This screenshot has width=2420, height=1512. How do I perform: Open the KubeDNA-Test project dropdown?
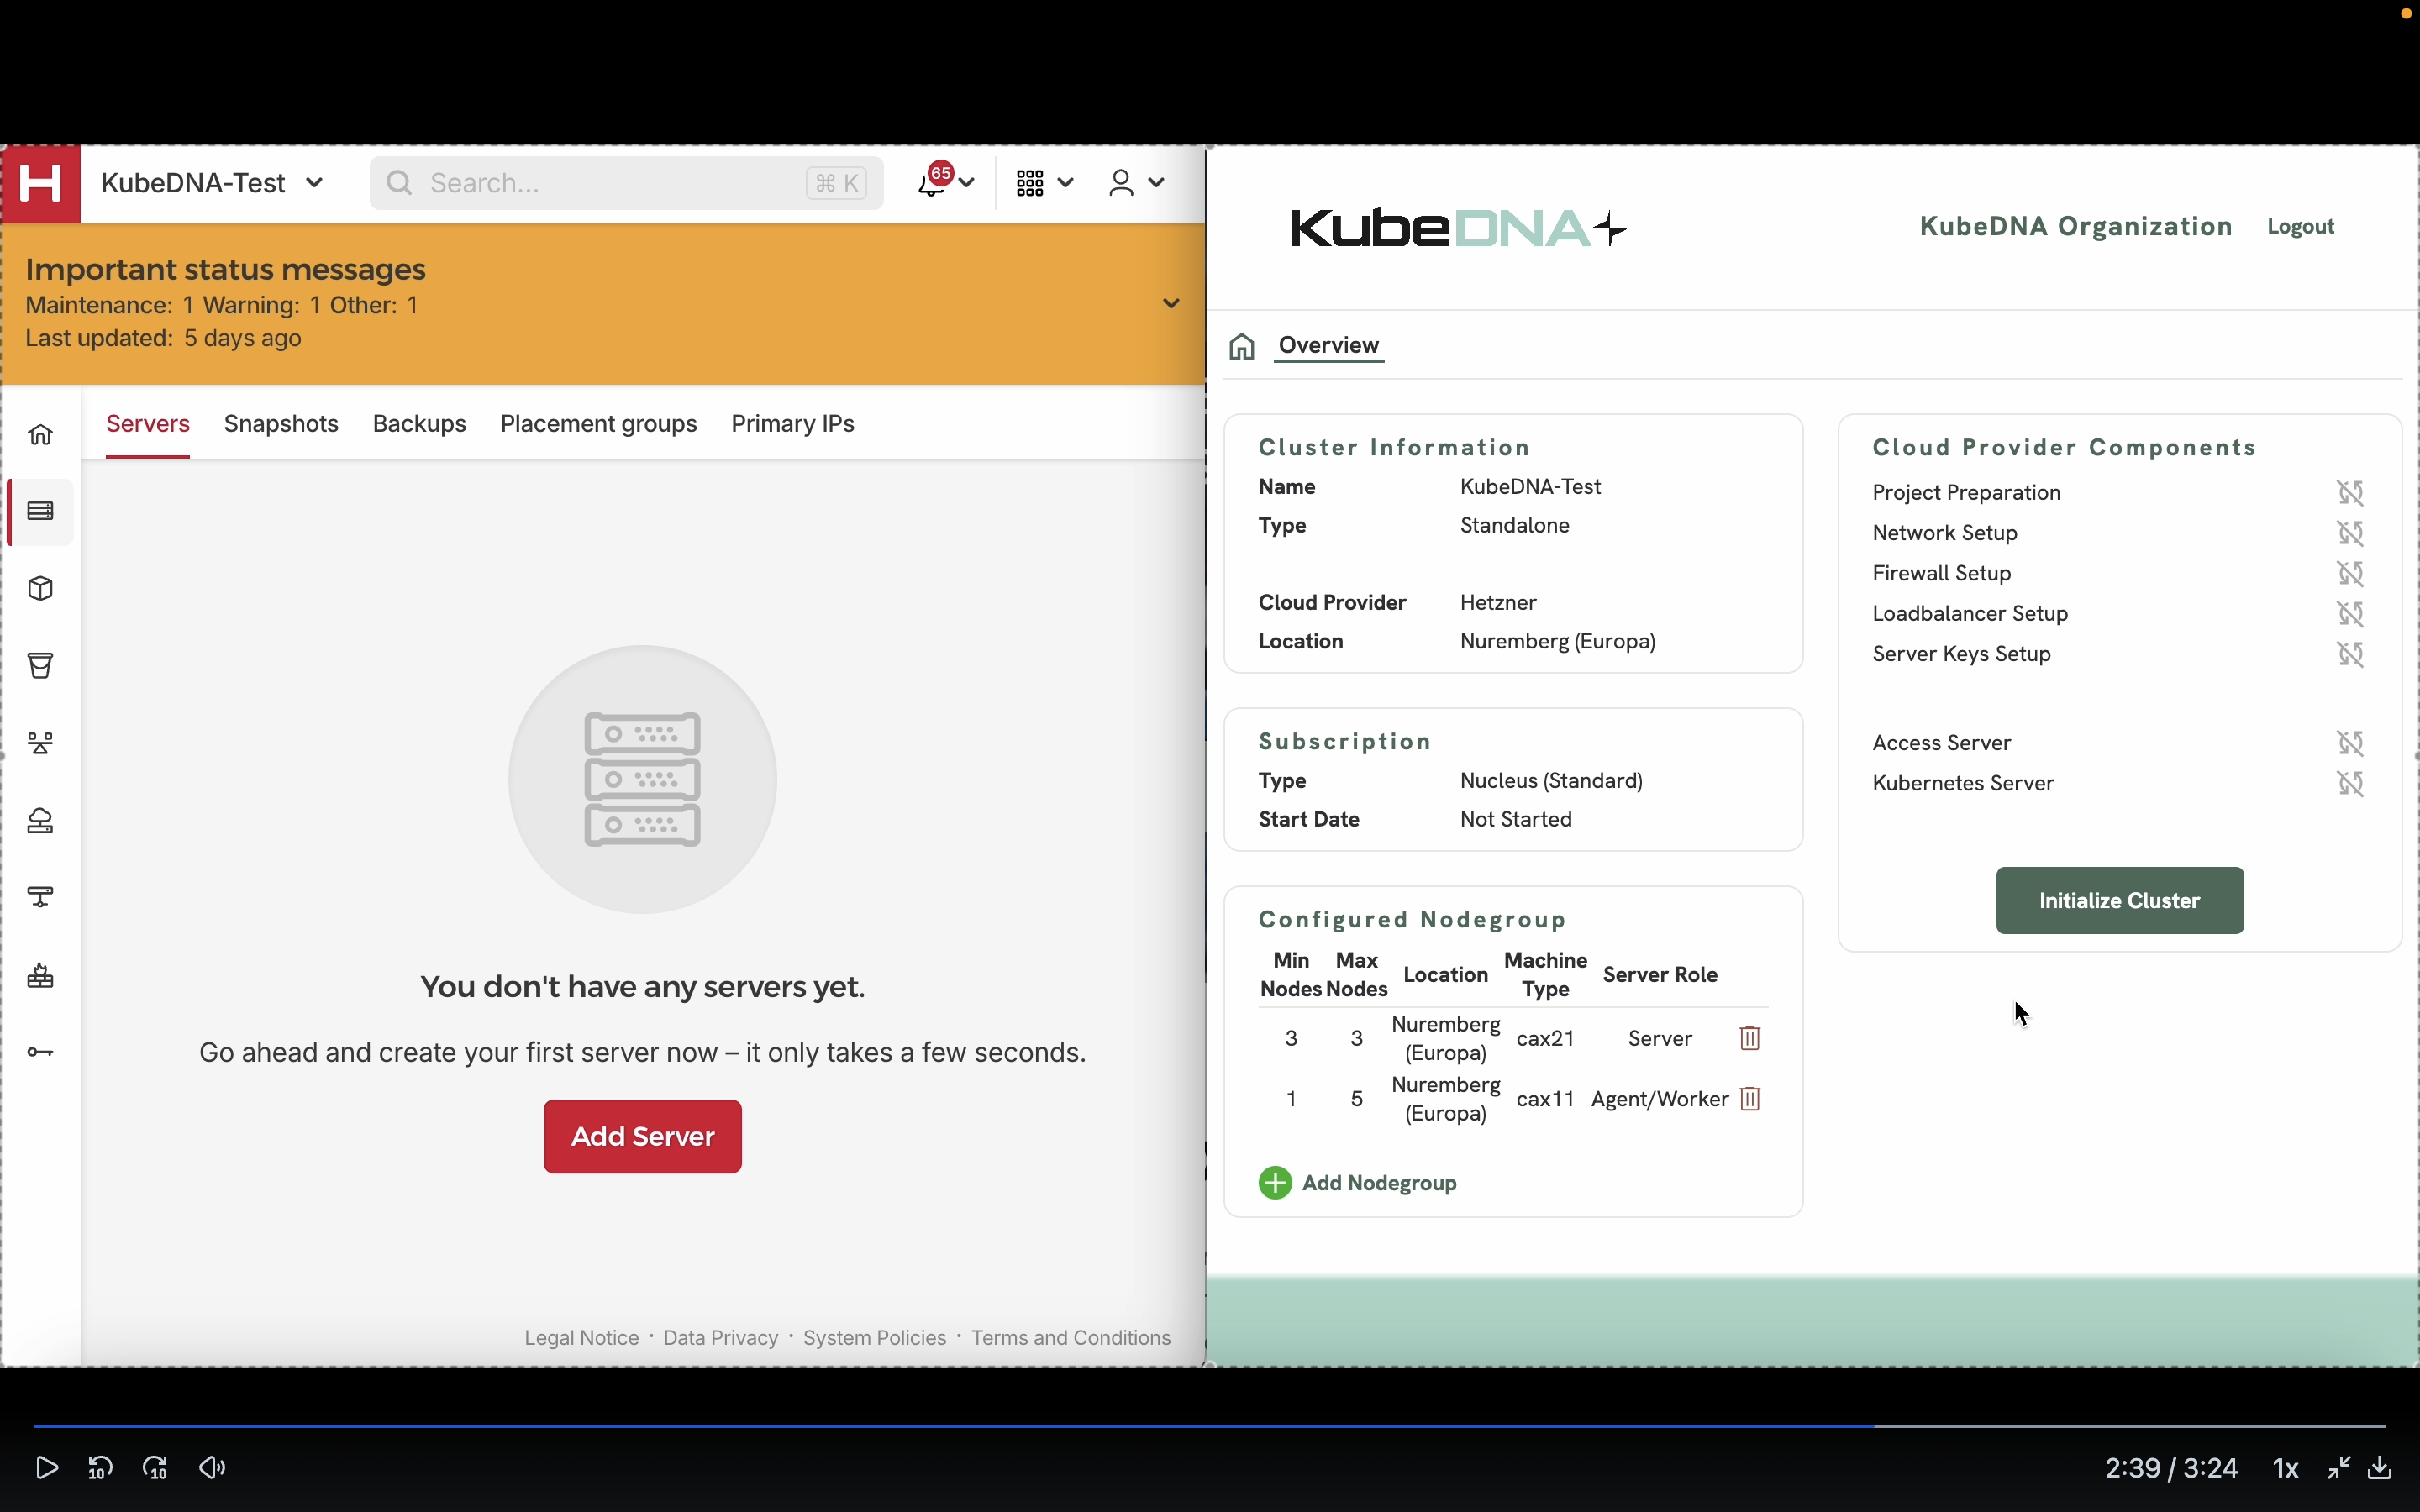click(x=212, y=183)
